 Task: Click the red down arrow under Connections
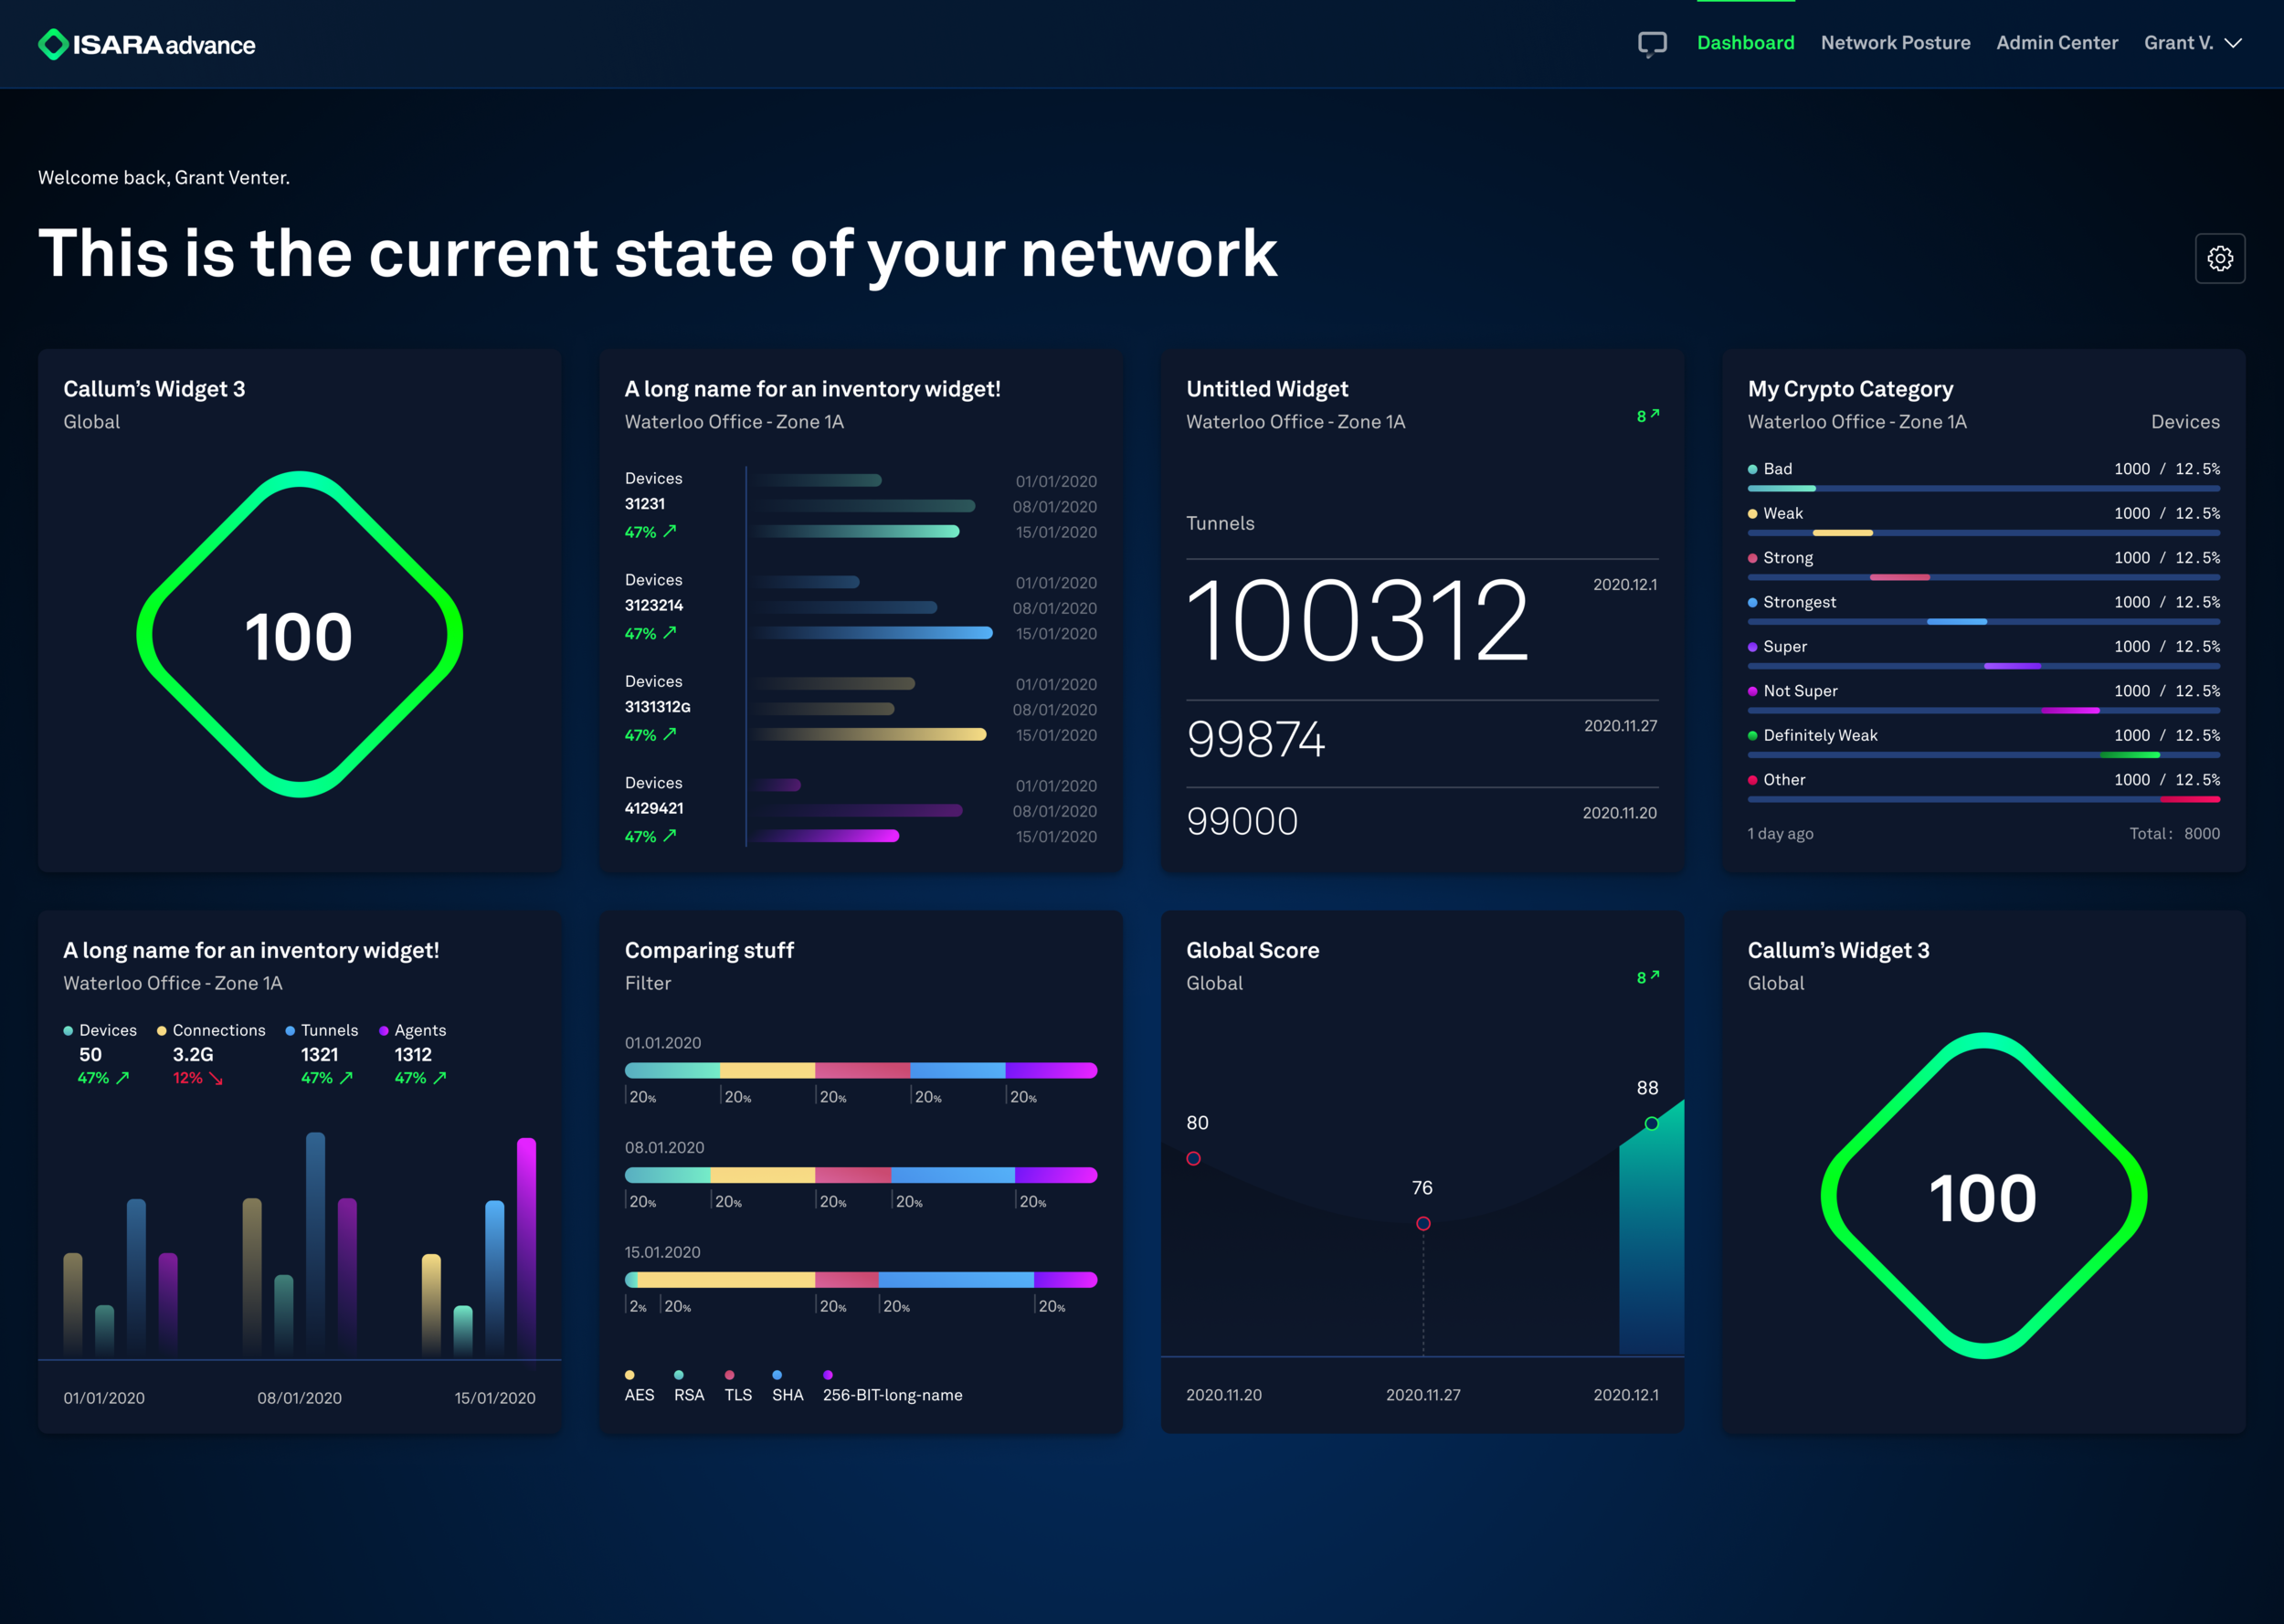[x=216, y=1078]
